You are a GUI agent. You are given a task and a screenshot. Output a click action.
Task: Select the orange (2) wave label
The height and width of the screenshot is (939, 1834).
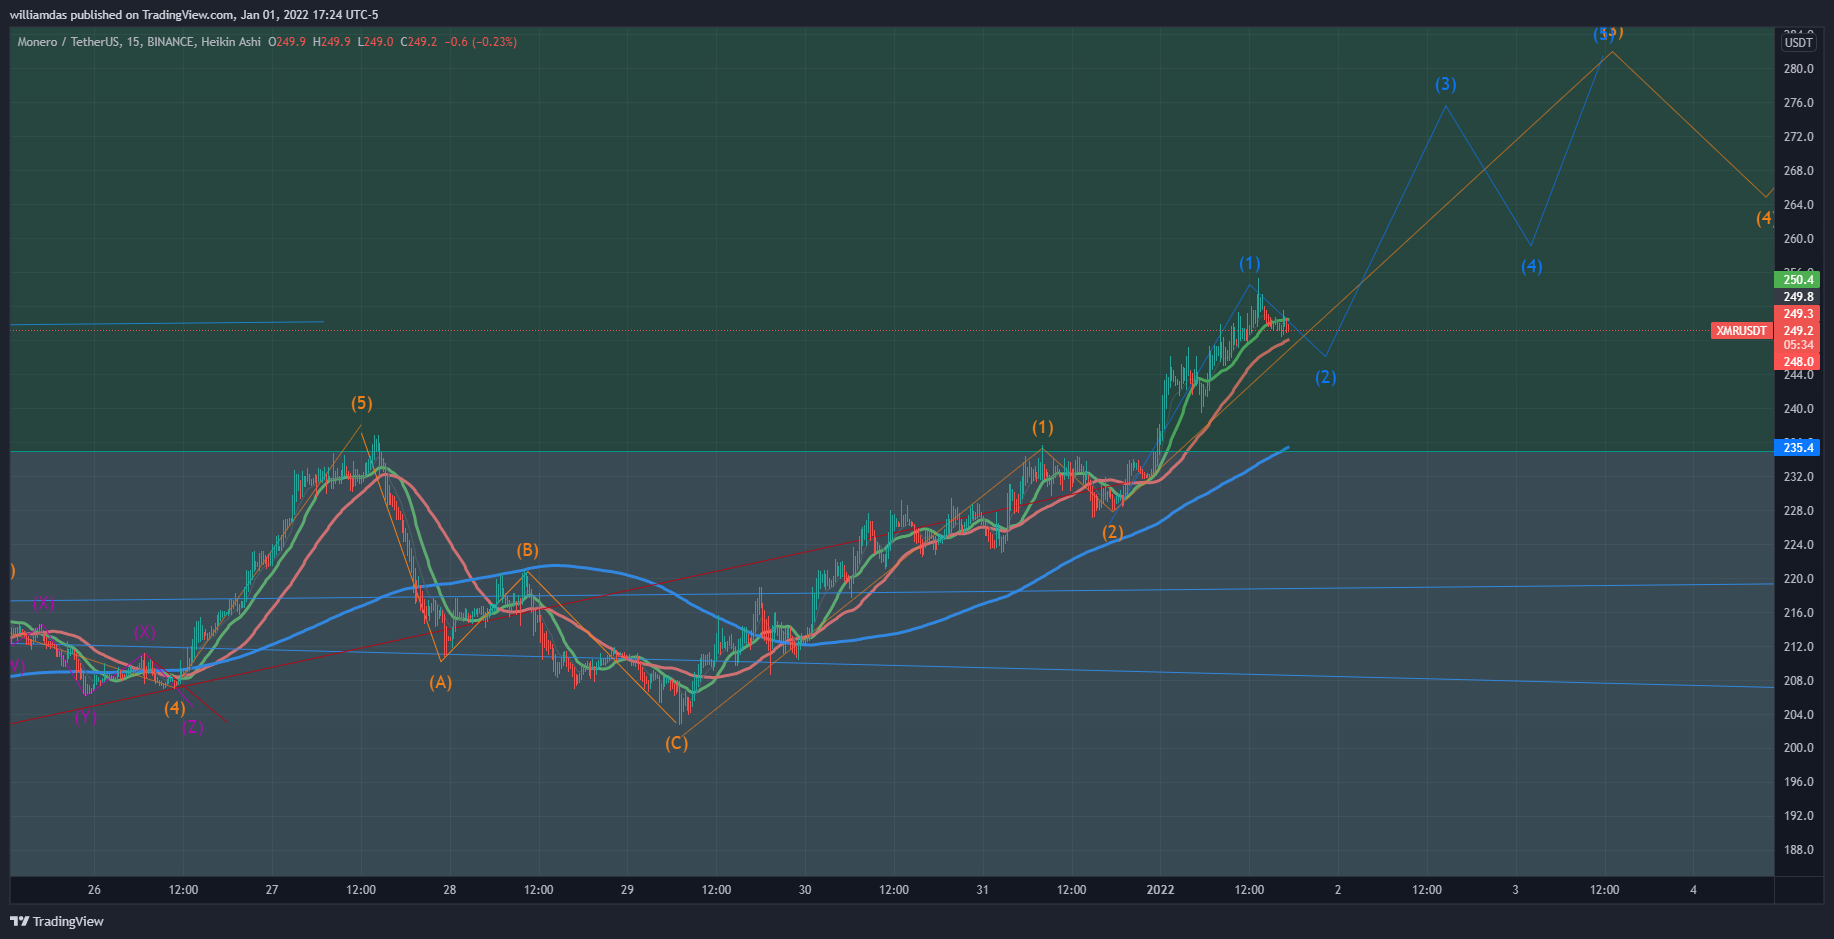pyautogui.click(x=1113, y=532)
